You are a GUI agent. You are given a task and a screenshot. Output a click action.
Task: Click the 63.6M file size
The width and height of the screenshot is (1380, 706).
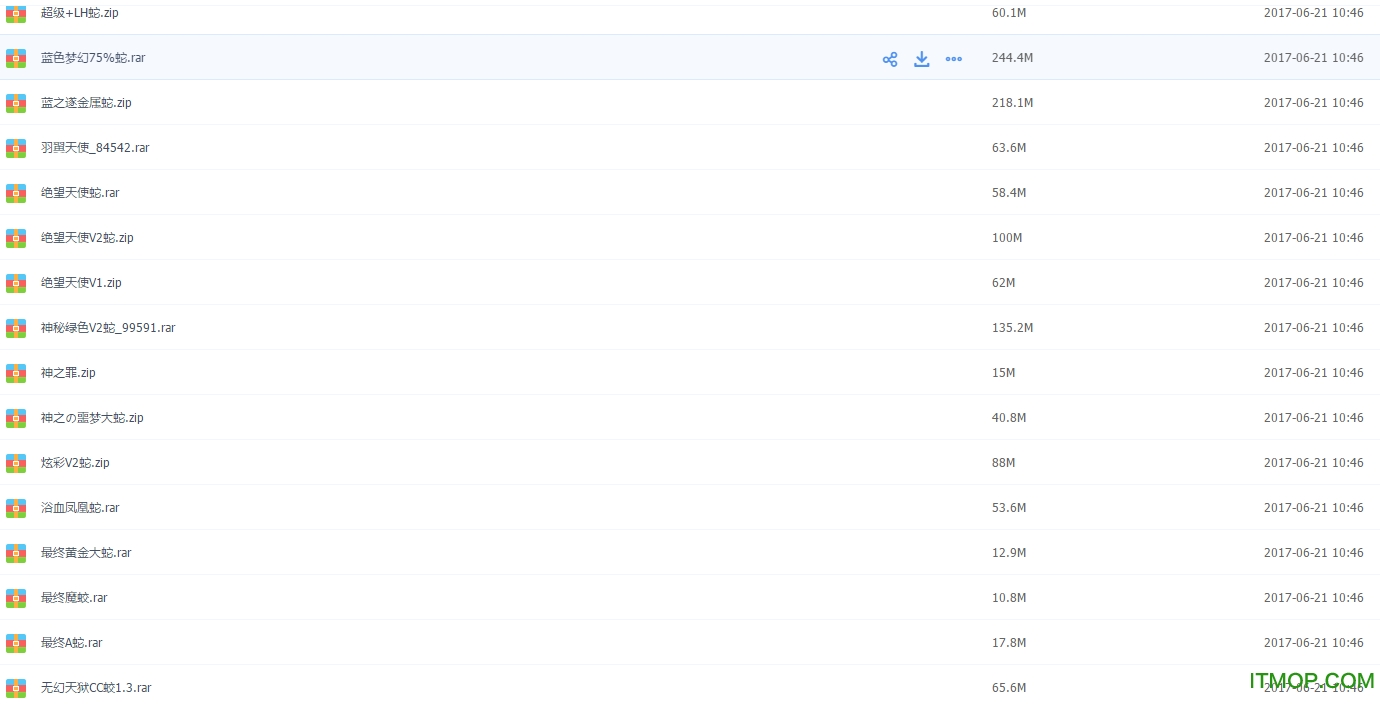pos(1009,148)
